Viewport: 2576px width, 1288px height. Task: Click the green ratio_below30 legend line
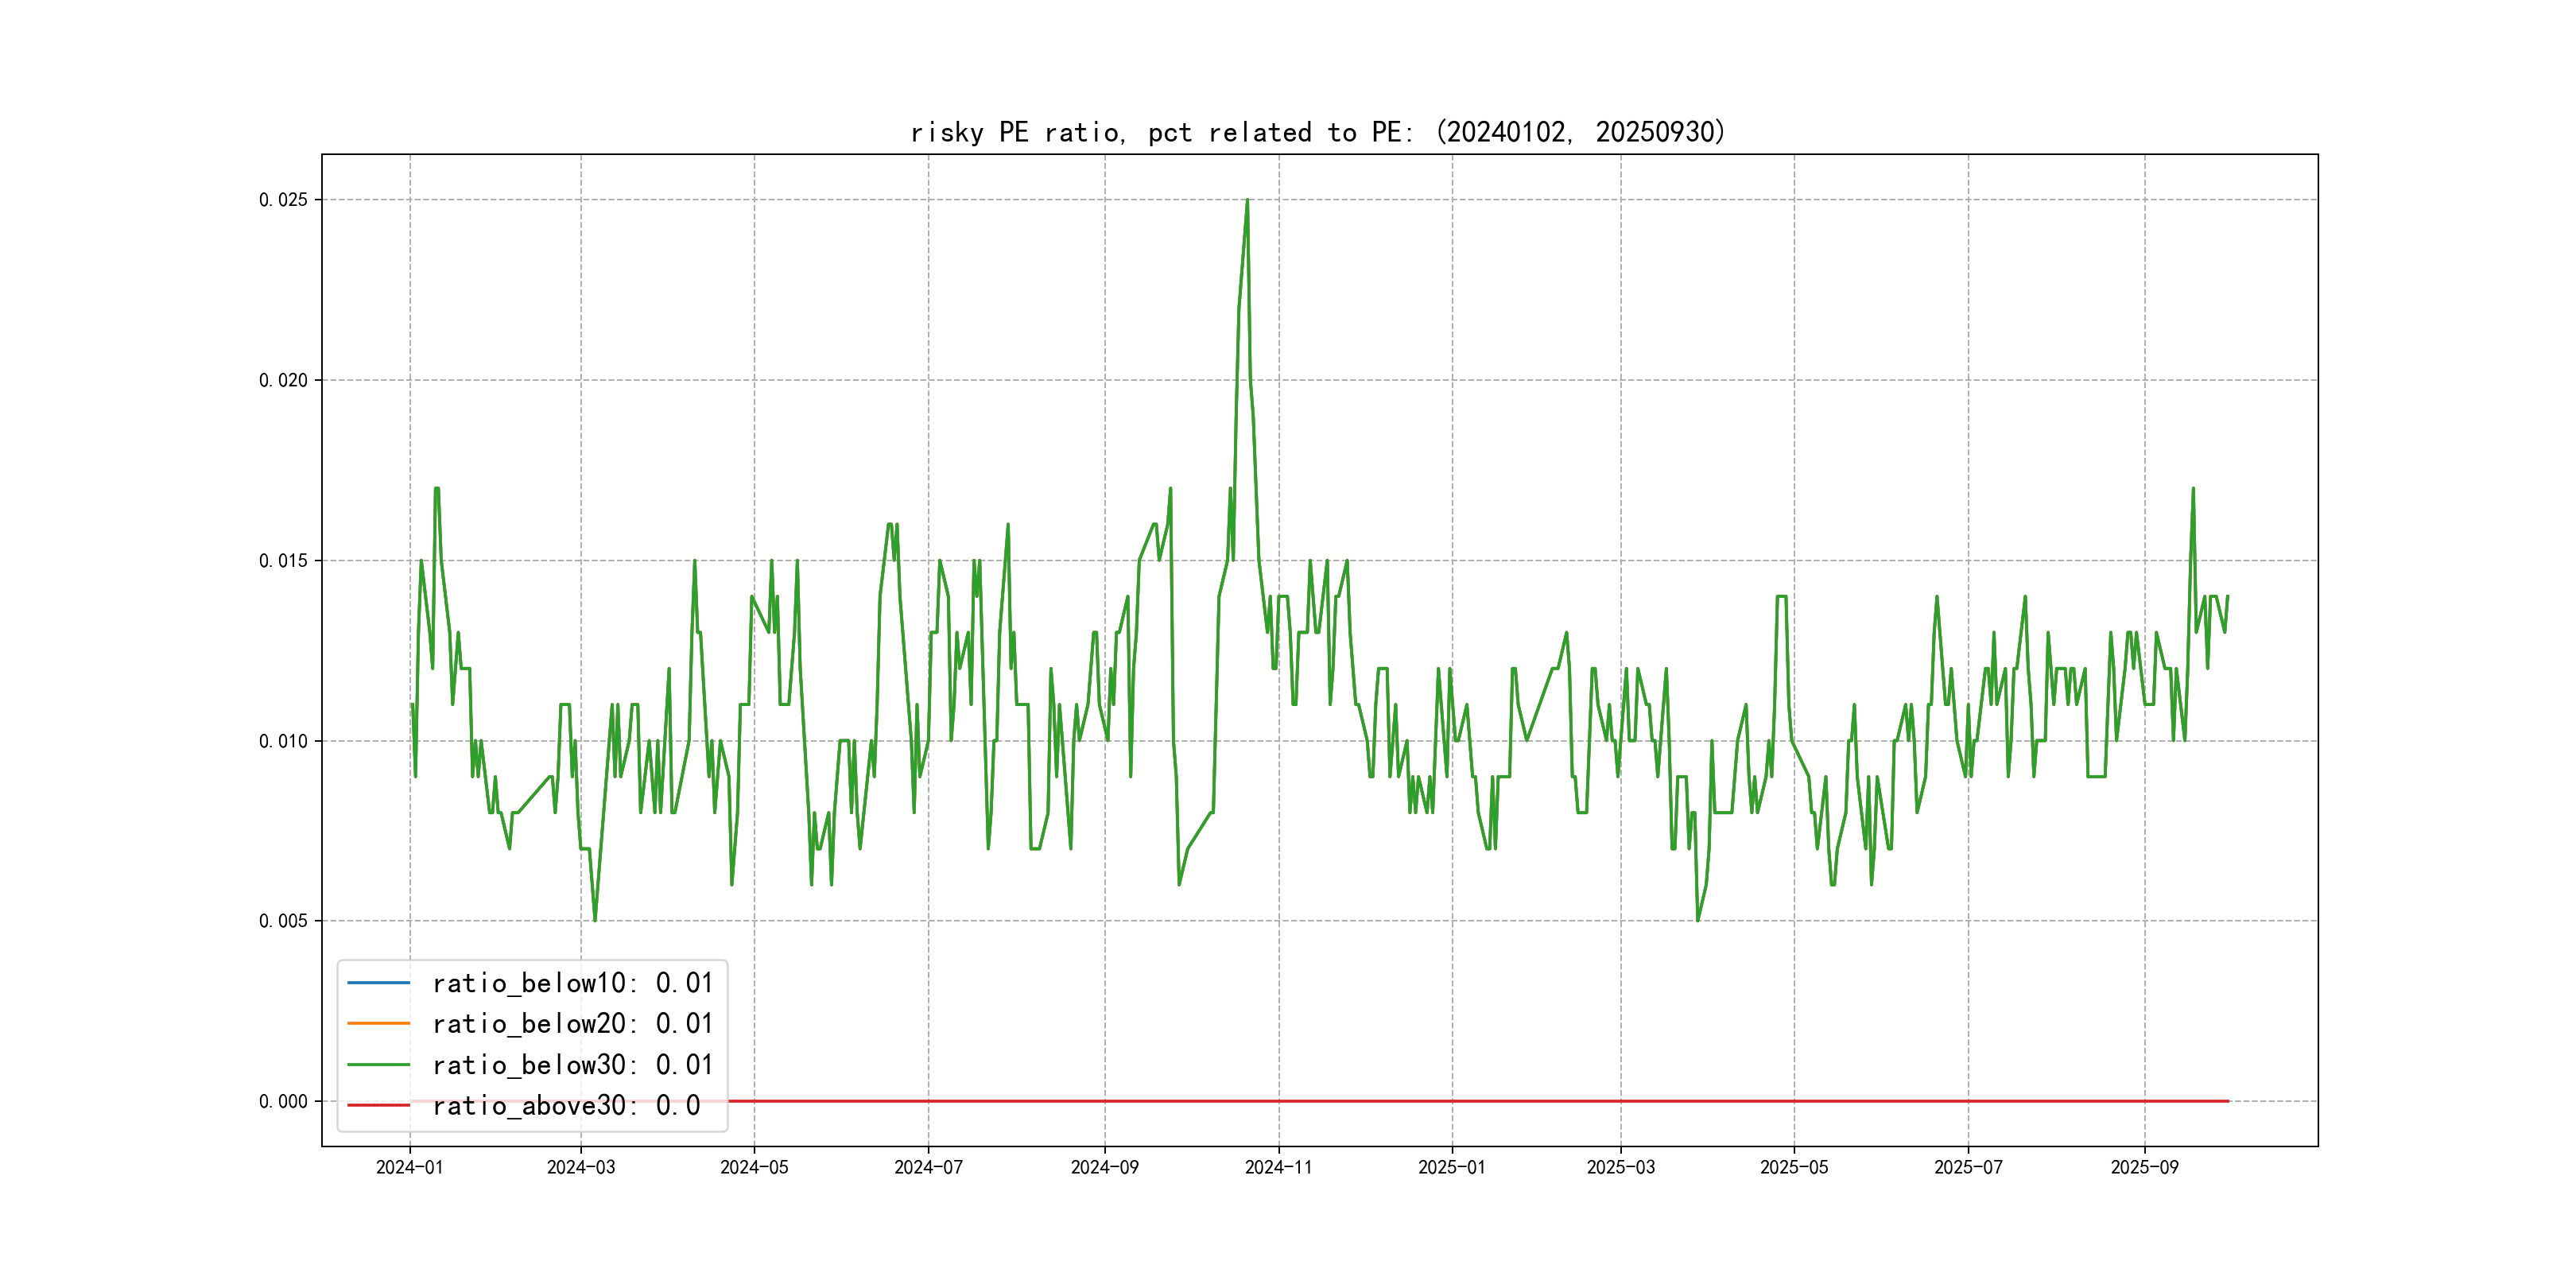[x=378, y=1065]
